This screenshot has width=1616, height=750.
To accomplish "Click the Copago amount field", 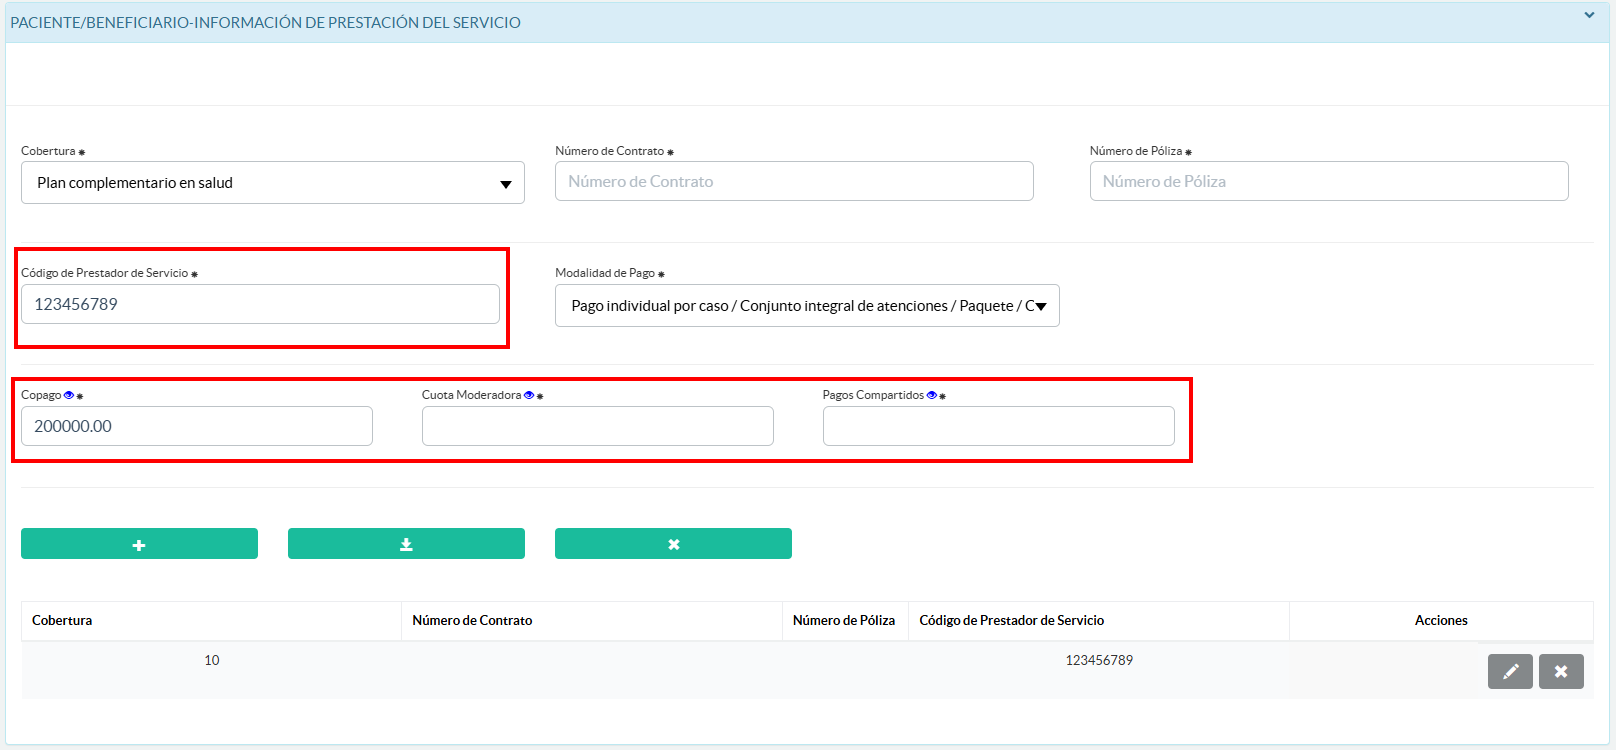I will pos(196,426).
